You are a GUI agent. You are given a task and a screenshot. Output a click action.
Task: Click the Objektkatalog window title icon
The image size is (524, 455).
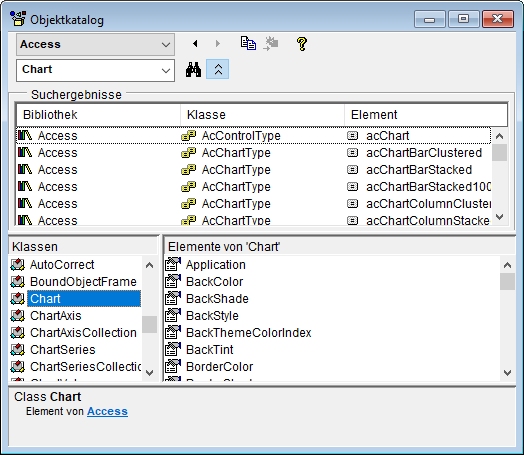coord(18,18)
